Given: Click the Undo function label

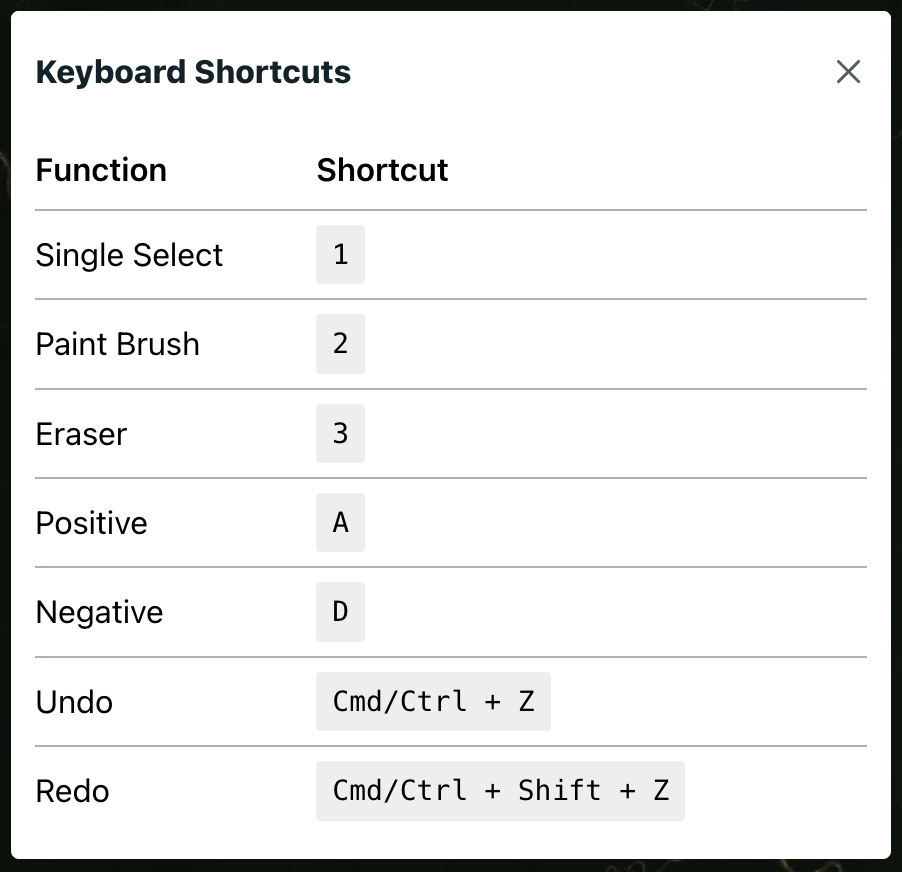Looking at the screenshot, I should pos(74,702).
